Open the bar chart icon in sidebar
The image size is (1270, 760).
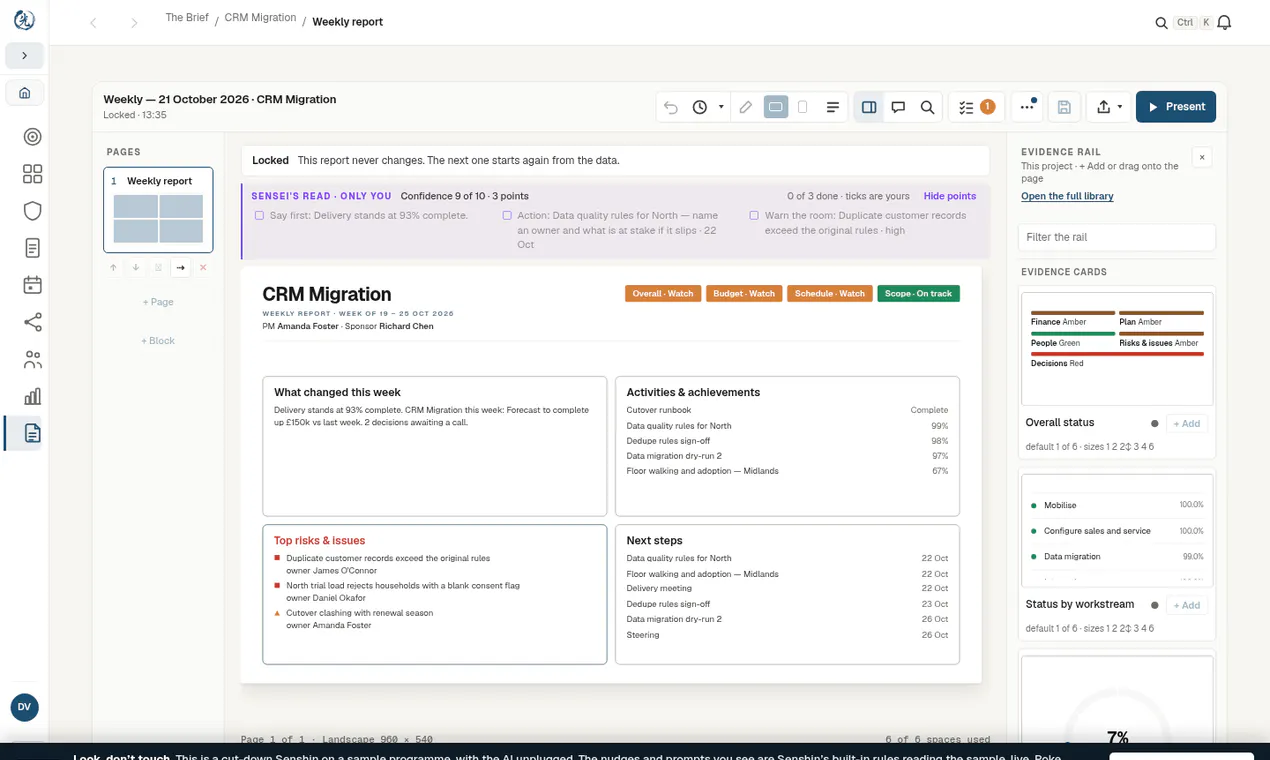33,396
